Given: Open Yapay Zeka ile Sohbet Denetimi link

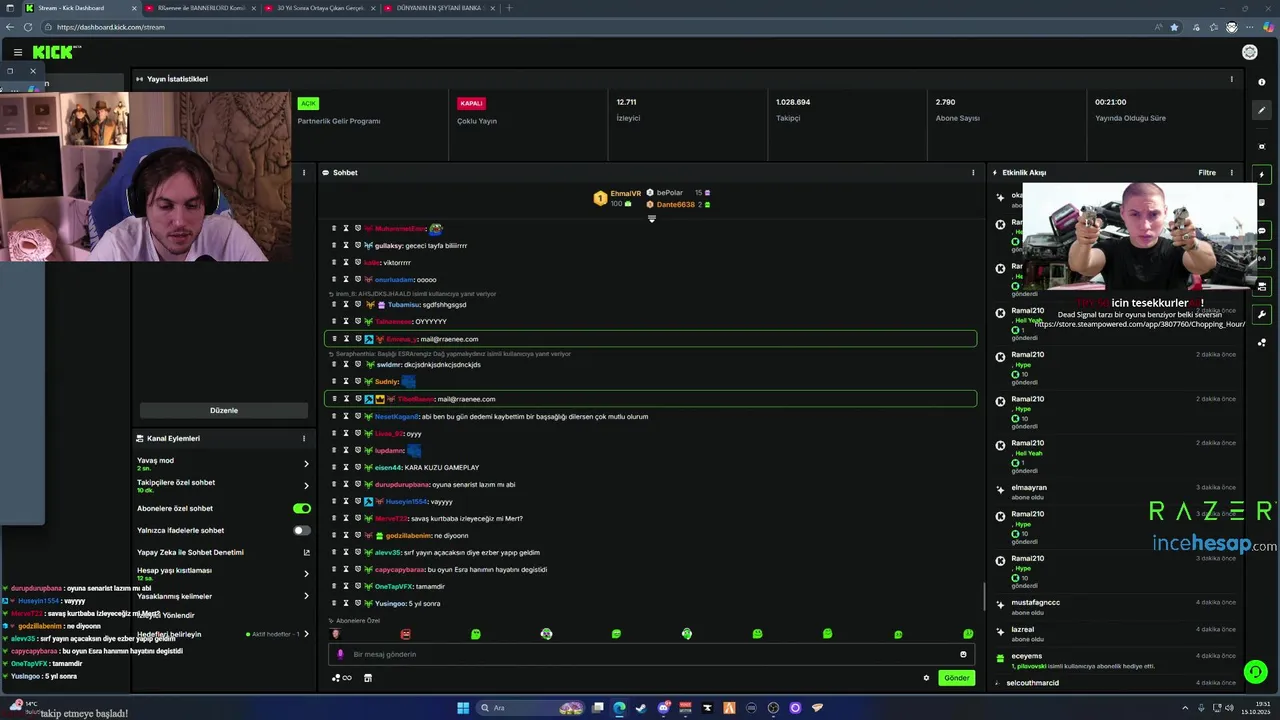Looking at the screenshot, I should [x=223, y=552].
